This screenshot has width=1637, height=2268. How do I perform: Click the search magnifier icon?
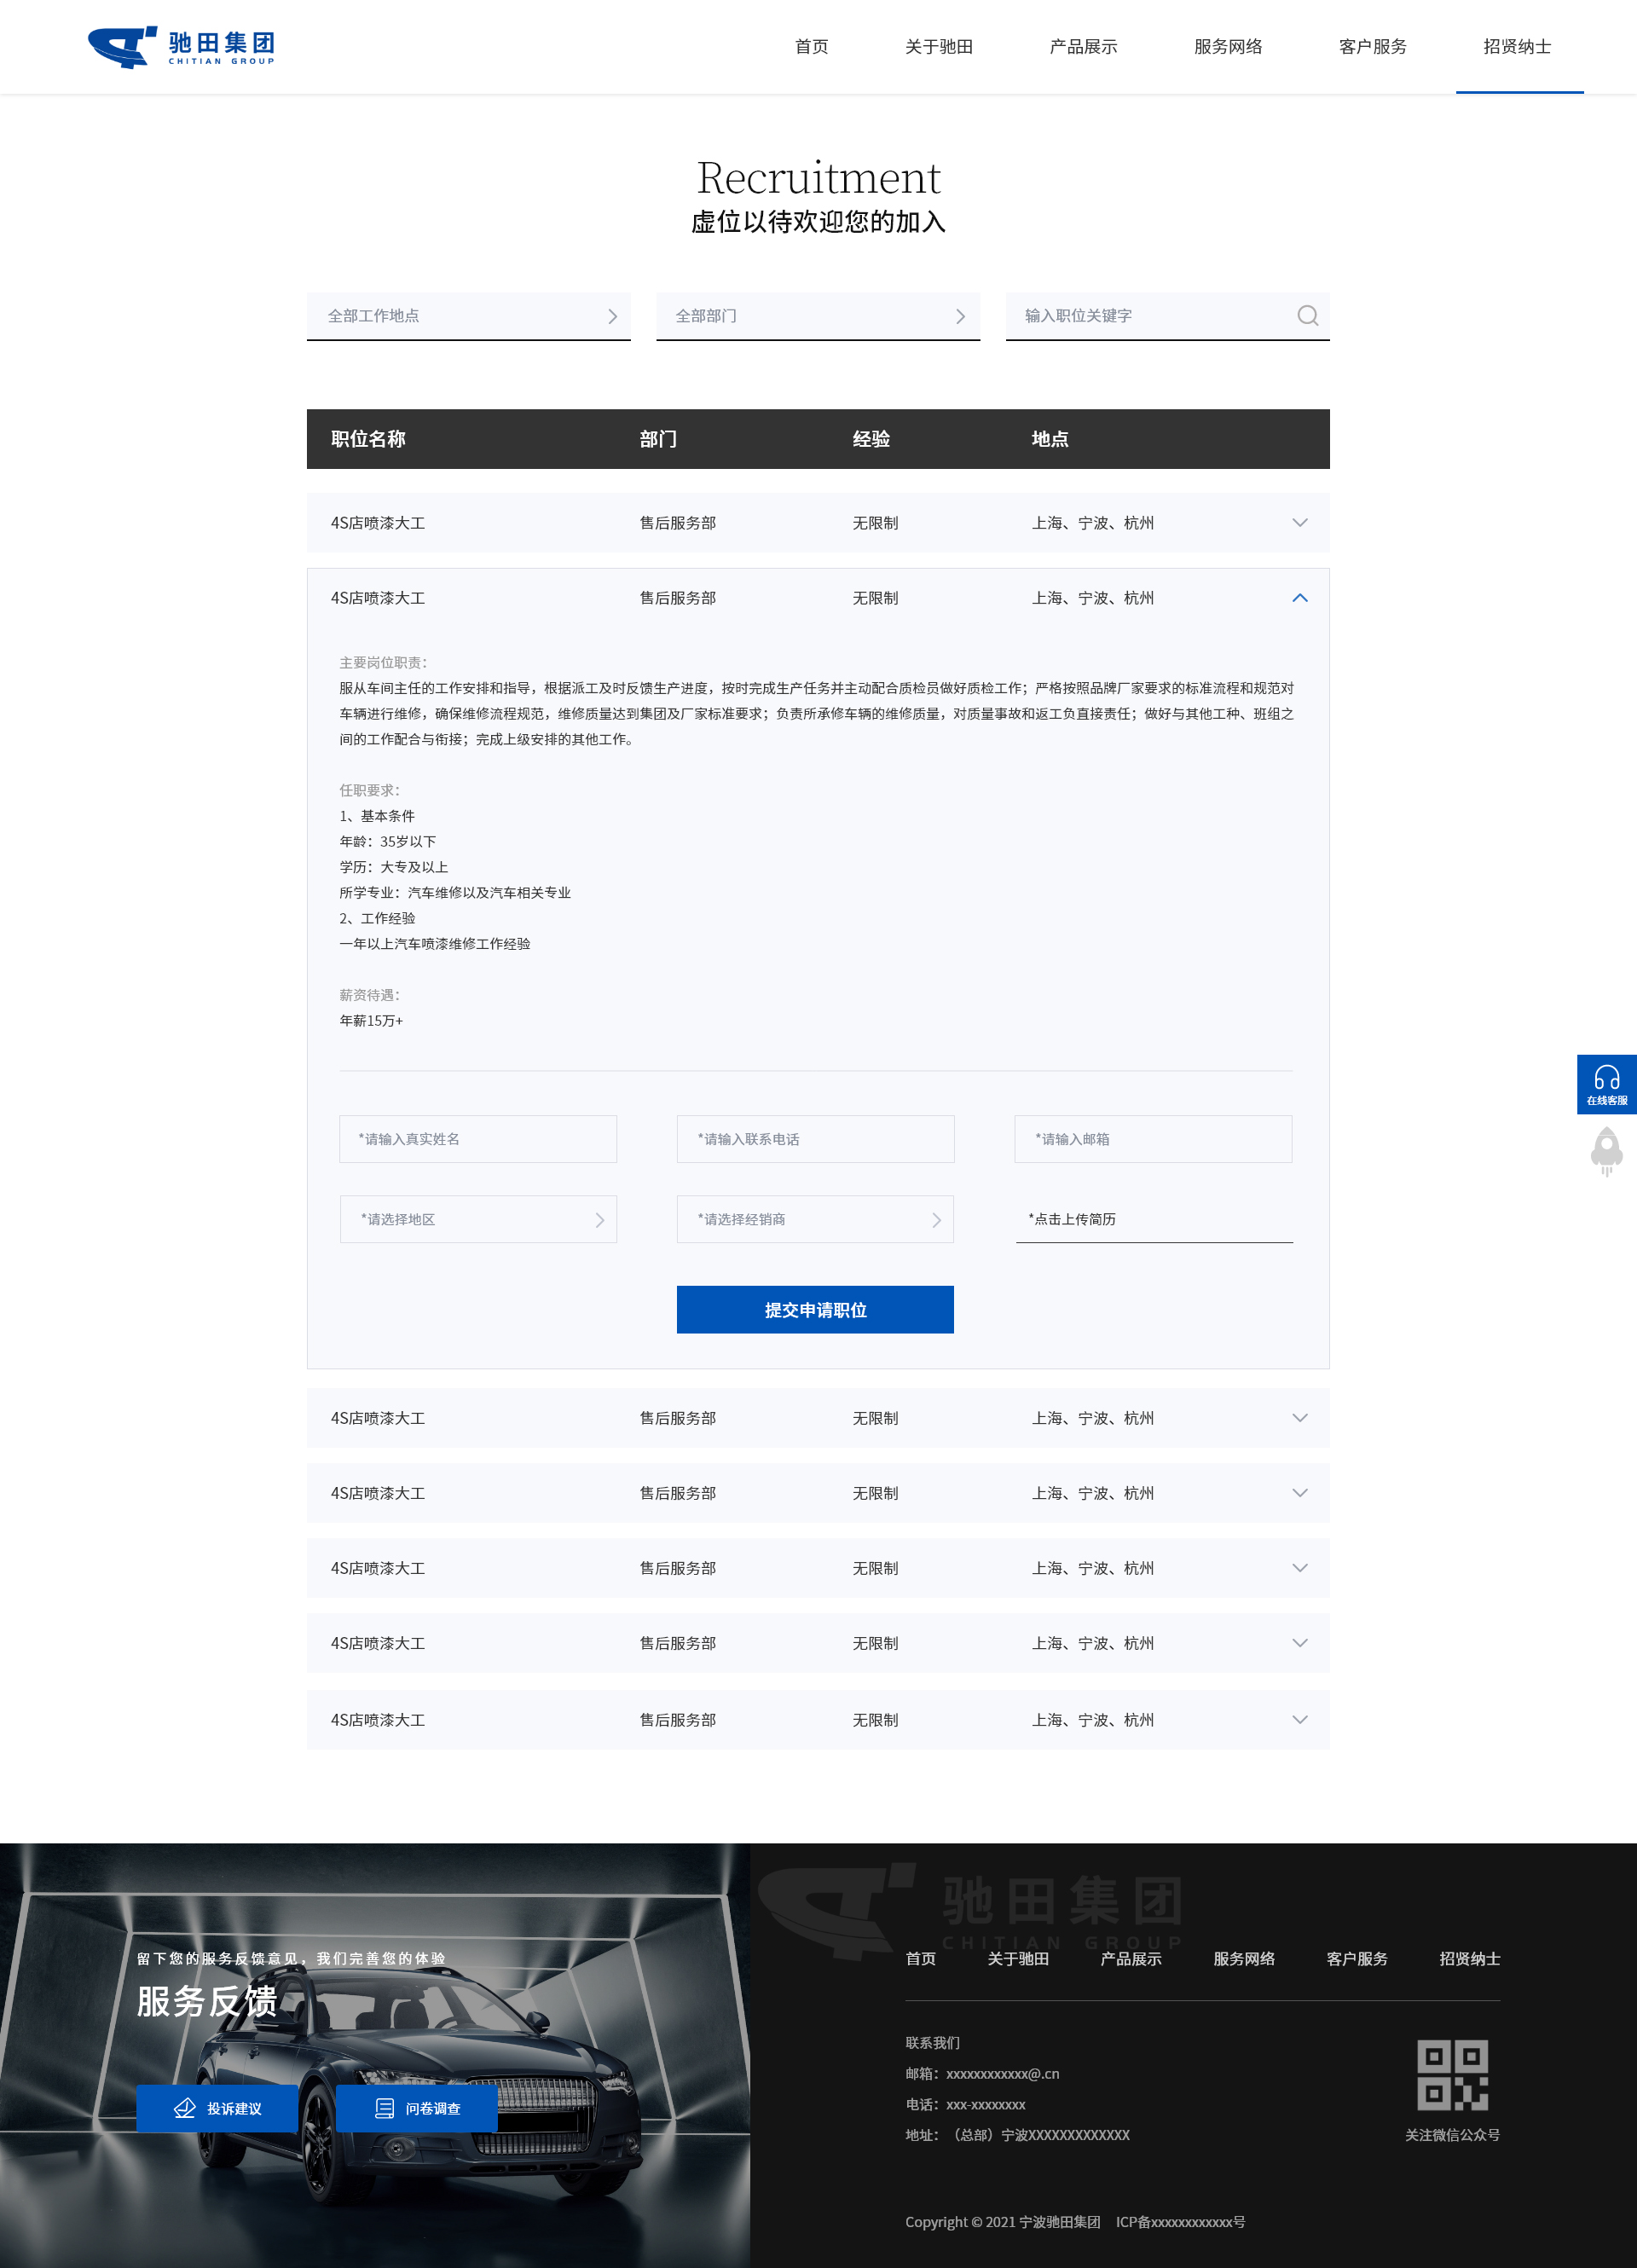[x=1307, y=316]
